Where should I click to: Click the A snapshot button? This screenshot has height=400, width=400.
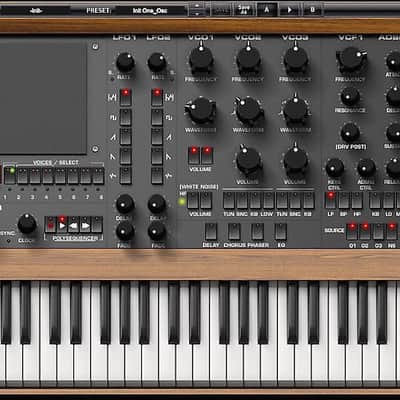(x=267, y=10)
